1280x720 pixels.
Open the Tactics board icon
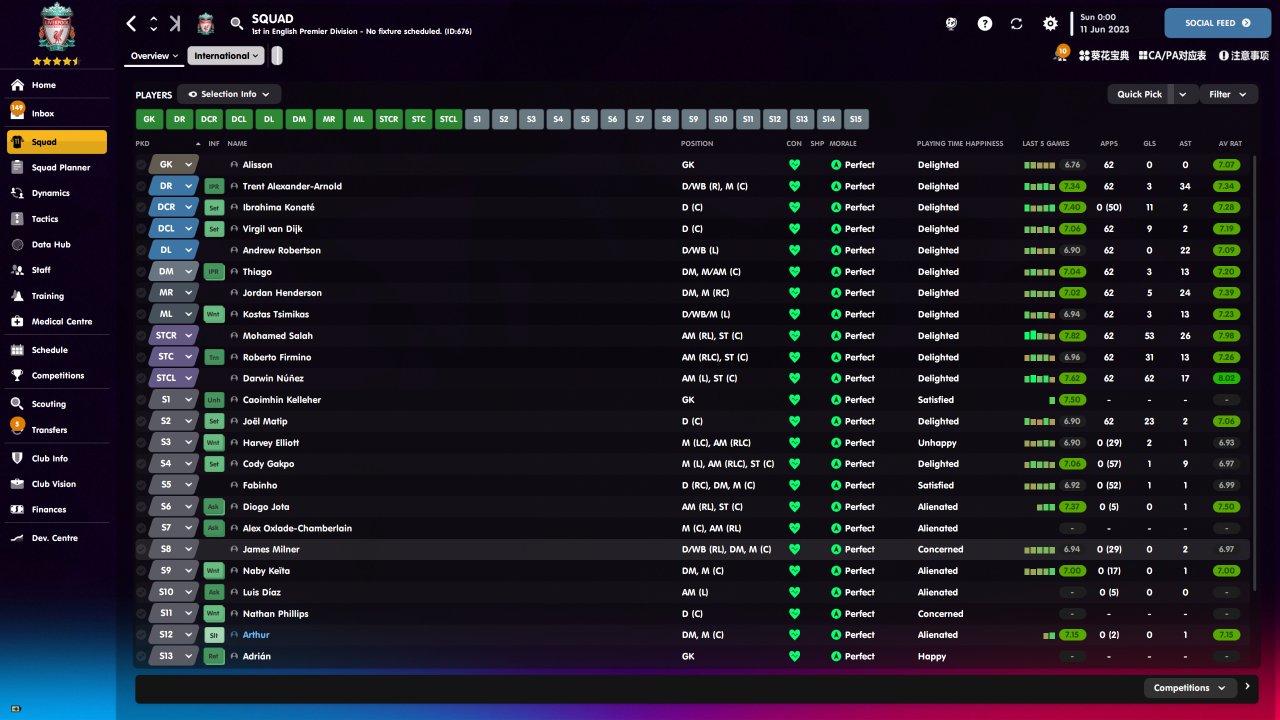(x=17, y=219)
